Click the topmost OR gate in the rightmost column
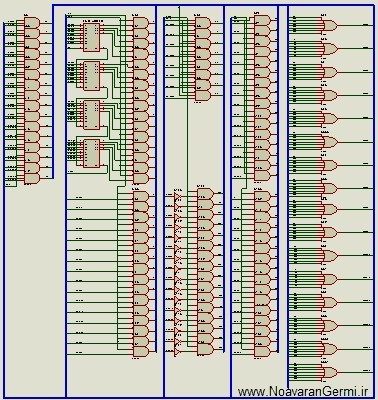This screenshot has width=378, height=400. click(330, 25)
